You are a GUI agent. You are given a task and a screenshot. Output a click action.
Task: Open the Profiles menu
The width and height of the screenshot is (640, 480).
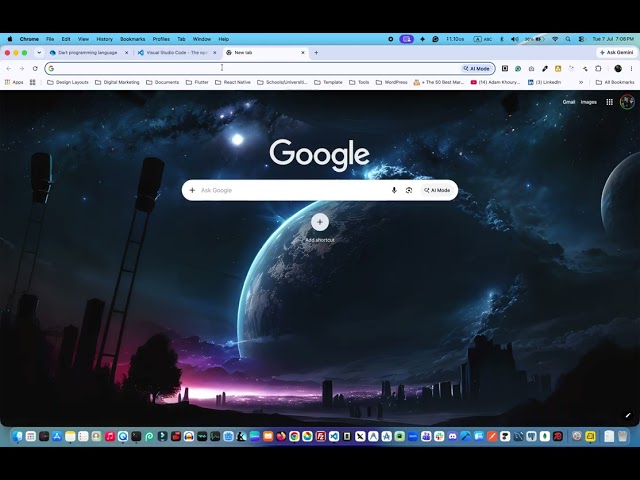[161, 39]
